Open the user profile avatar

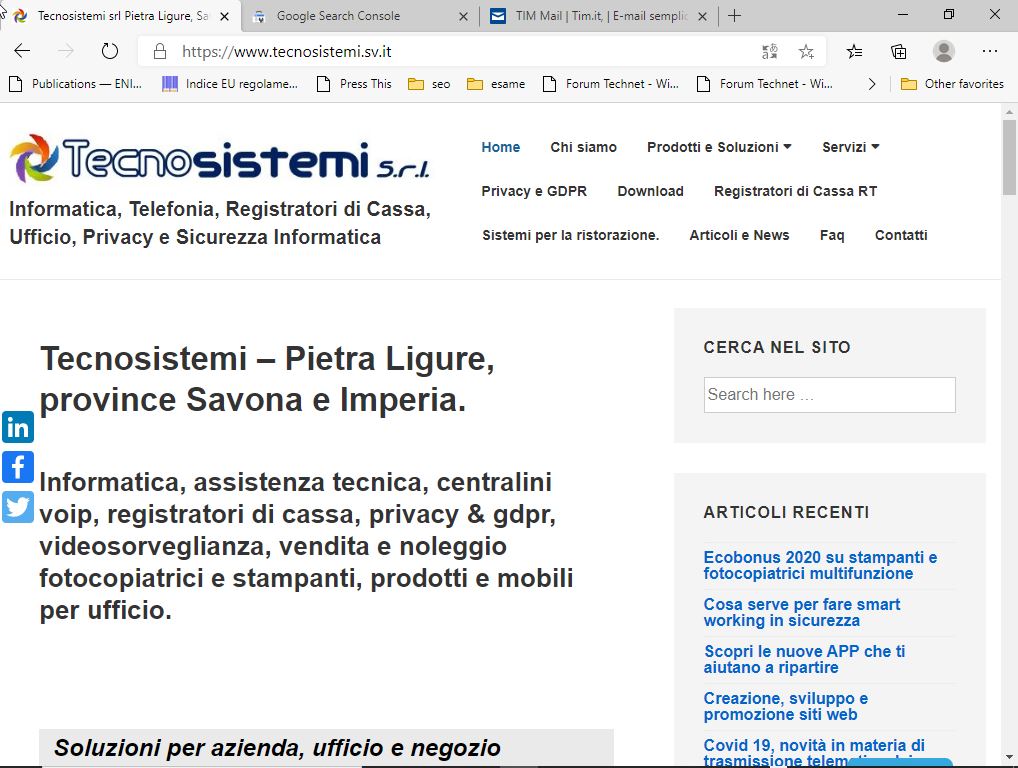(943, 51)
